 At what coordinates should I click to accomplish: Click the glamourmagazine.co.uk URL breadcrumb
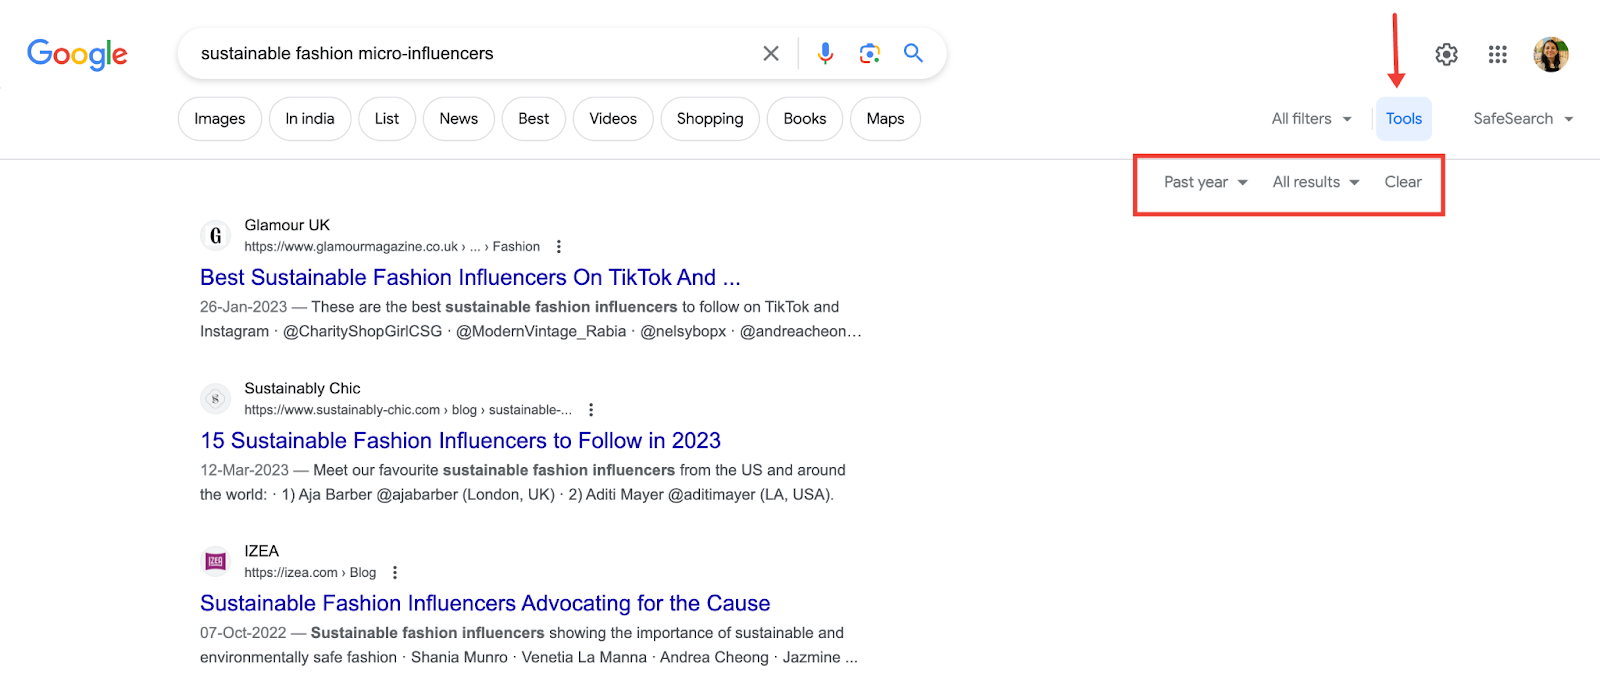point(392,247)
